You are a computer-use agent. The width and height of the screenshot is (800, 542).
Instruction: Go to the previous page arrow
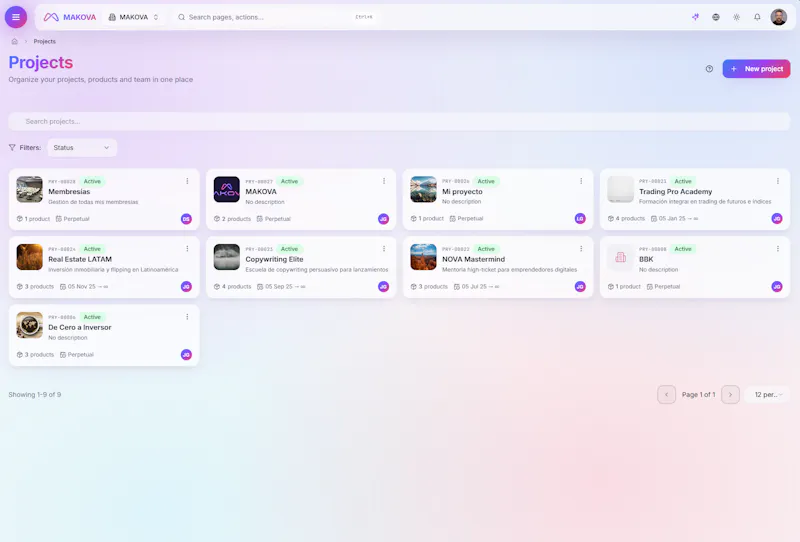(x=666, y=395)
